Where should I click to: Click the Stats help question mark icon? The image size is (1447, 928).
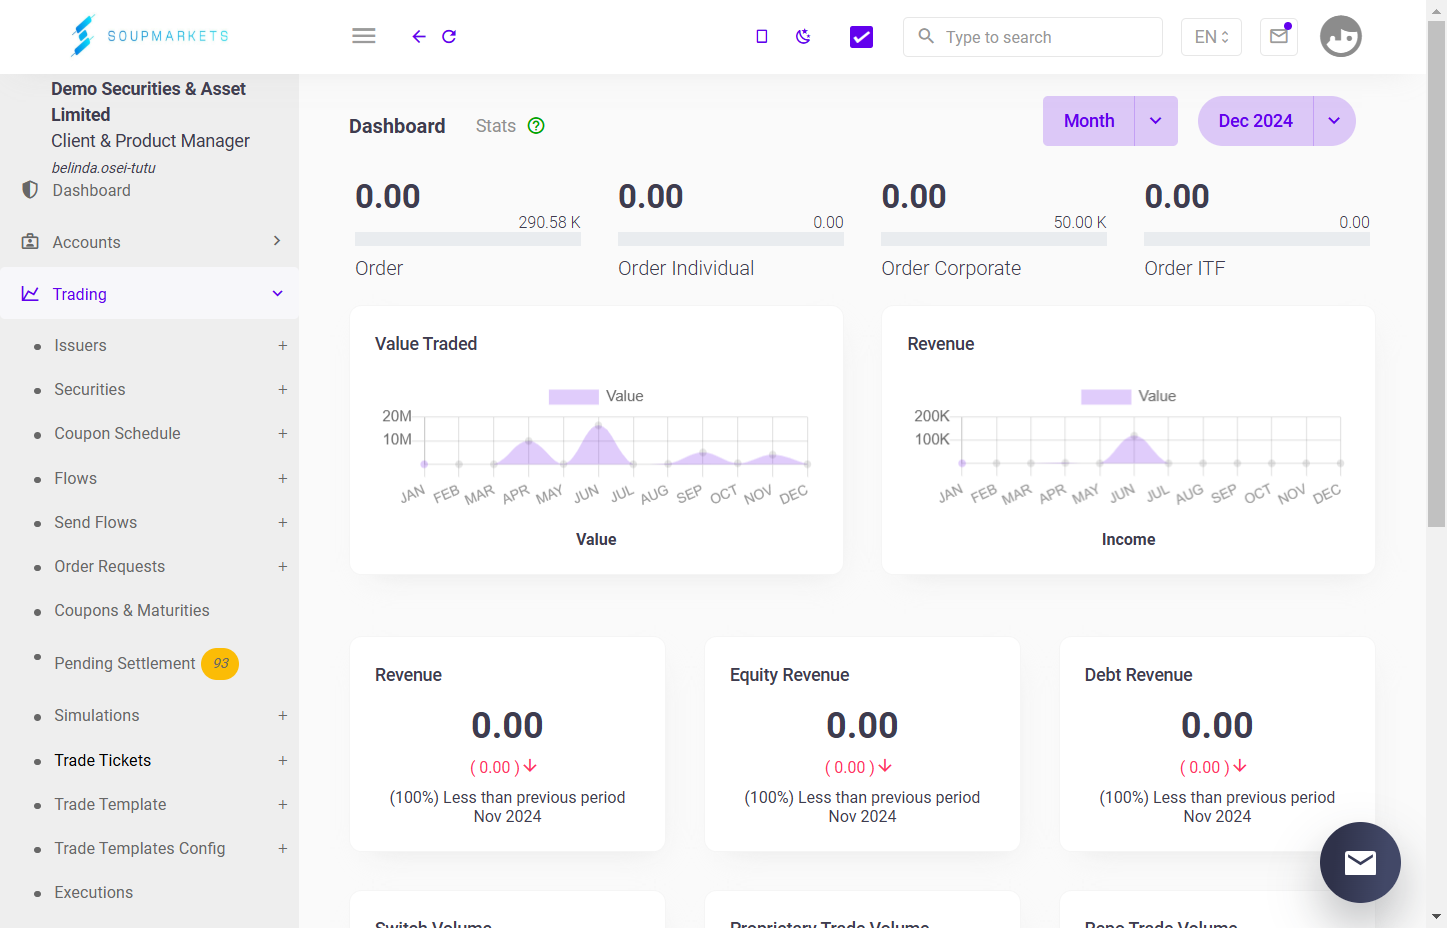(x=536, y=126)
